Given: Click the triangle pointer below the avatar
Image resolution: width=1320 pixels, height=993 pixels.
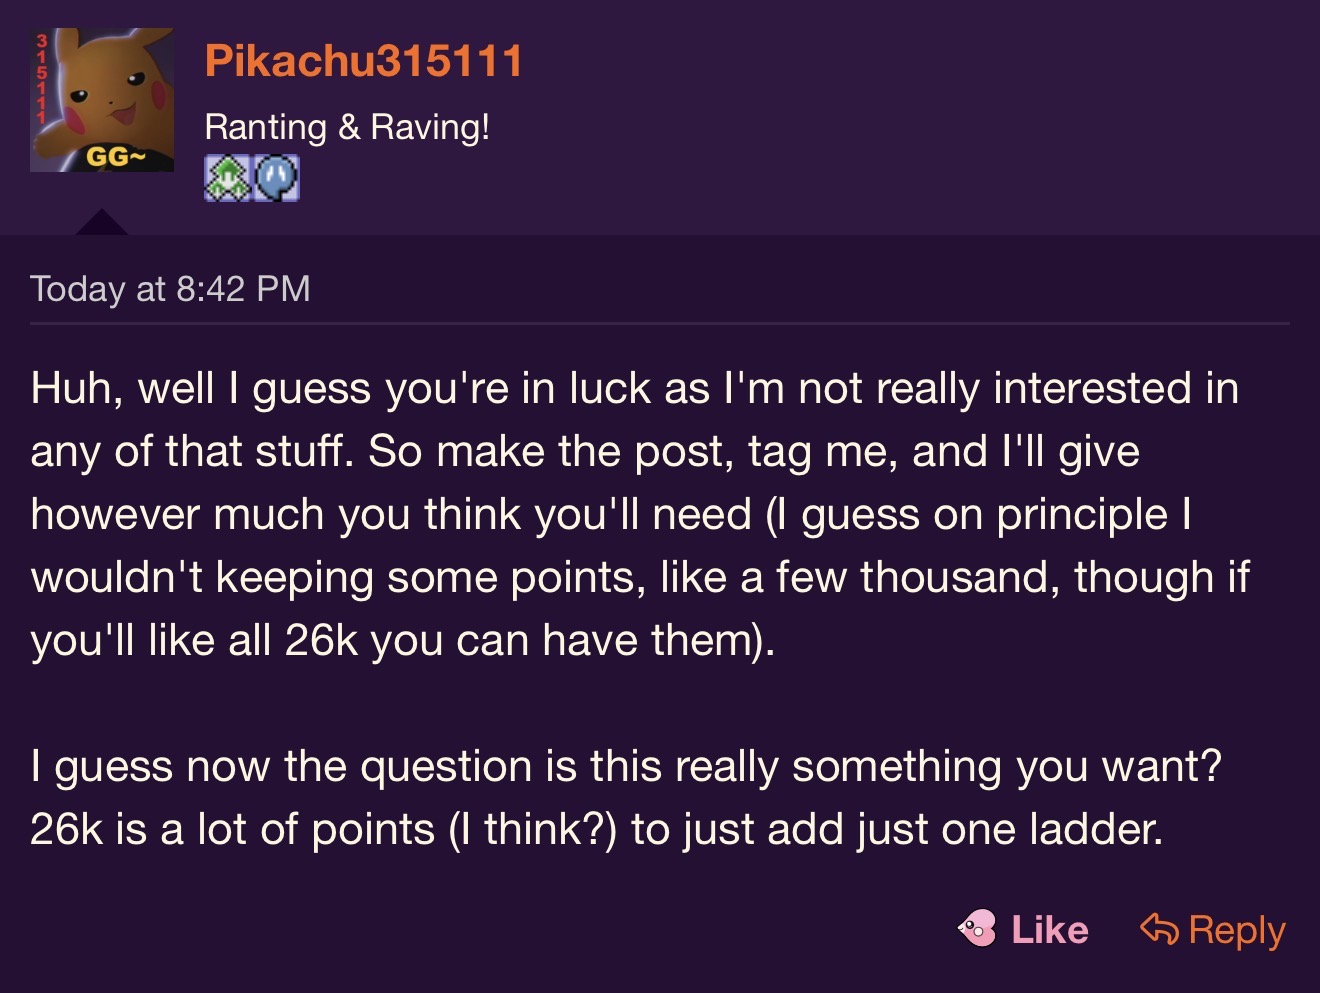Looking at the screenshot, I should 101,223.
